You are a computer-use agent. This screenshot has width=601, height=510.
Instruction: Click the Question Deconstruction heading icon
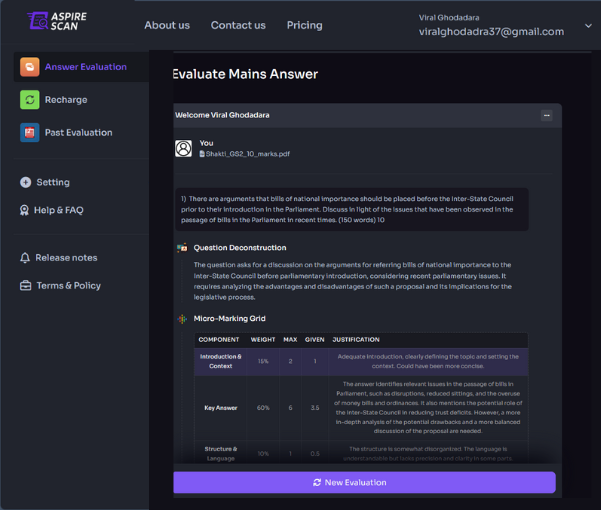[182, 247]
